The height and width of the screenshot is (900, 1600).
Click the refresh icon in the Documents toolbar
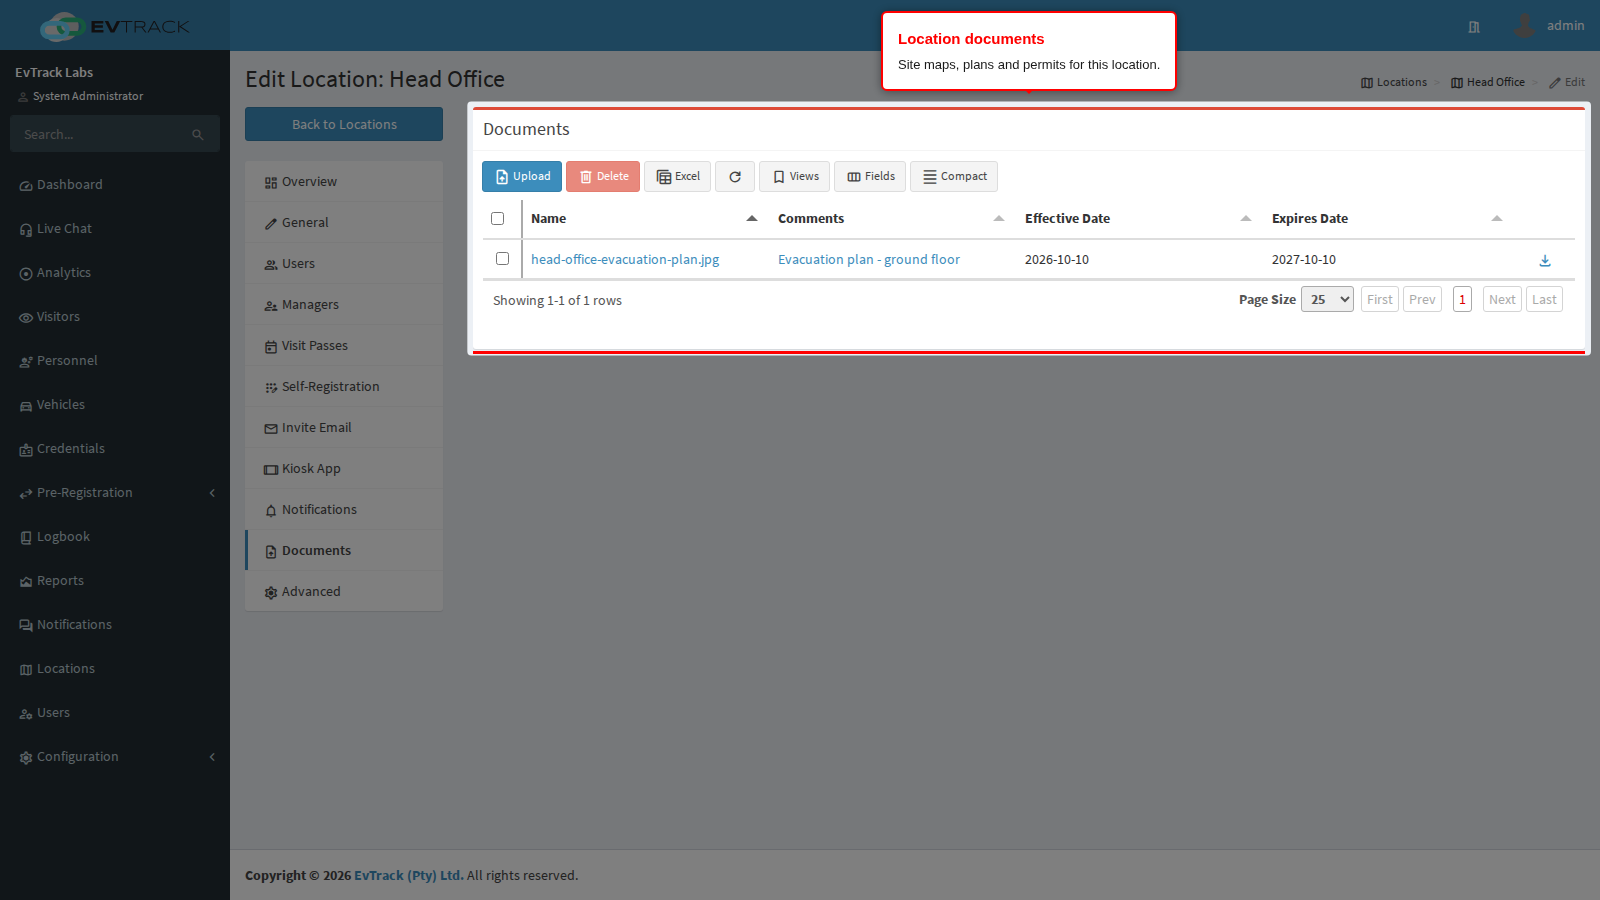click(x=735, y=177)
